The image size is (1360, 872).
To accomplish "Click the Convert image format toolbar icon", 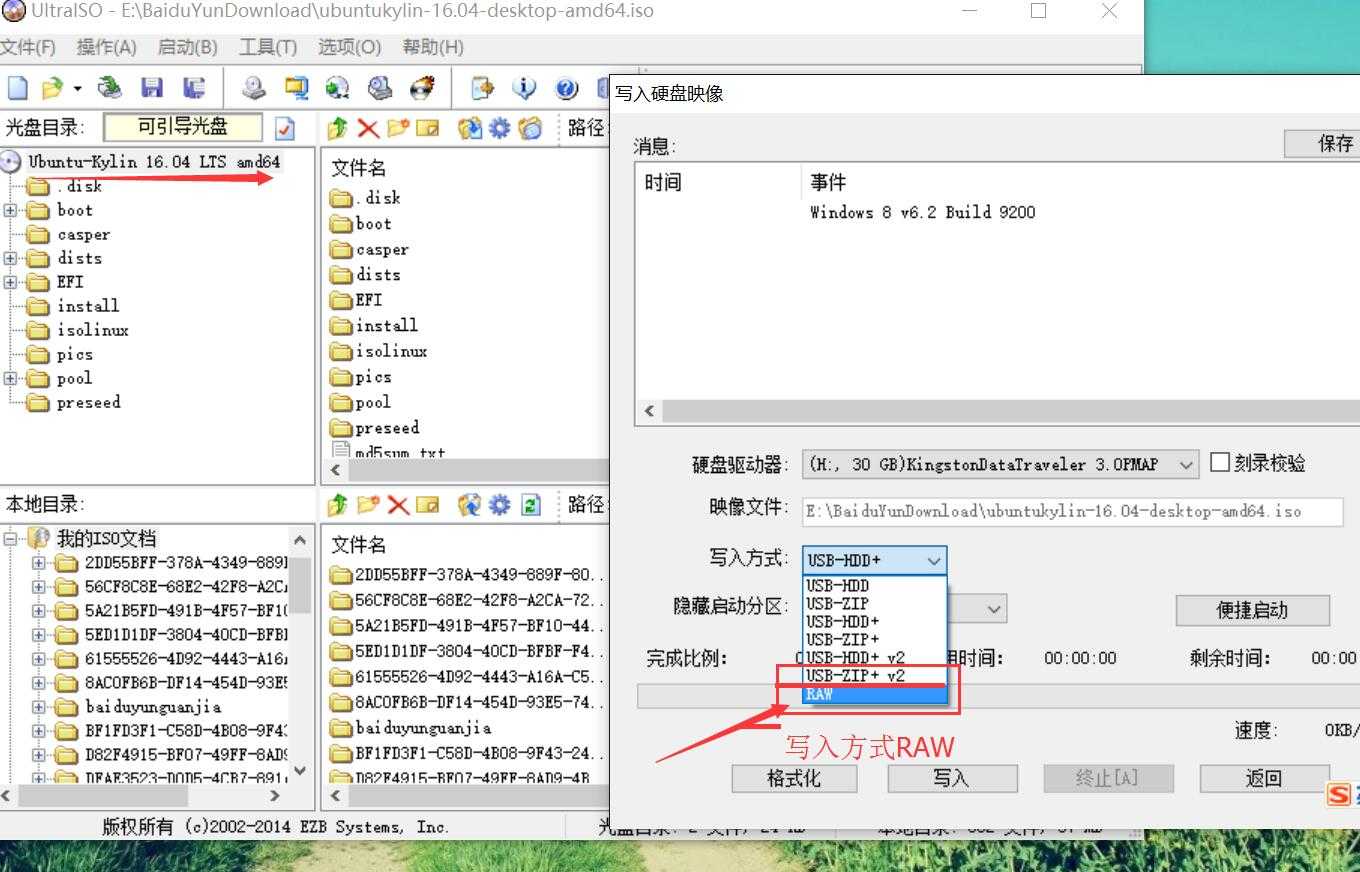I will click(x=296, y=88).
